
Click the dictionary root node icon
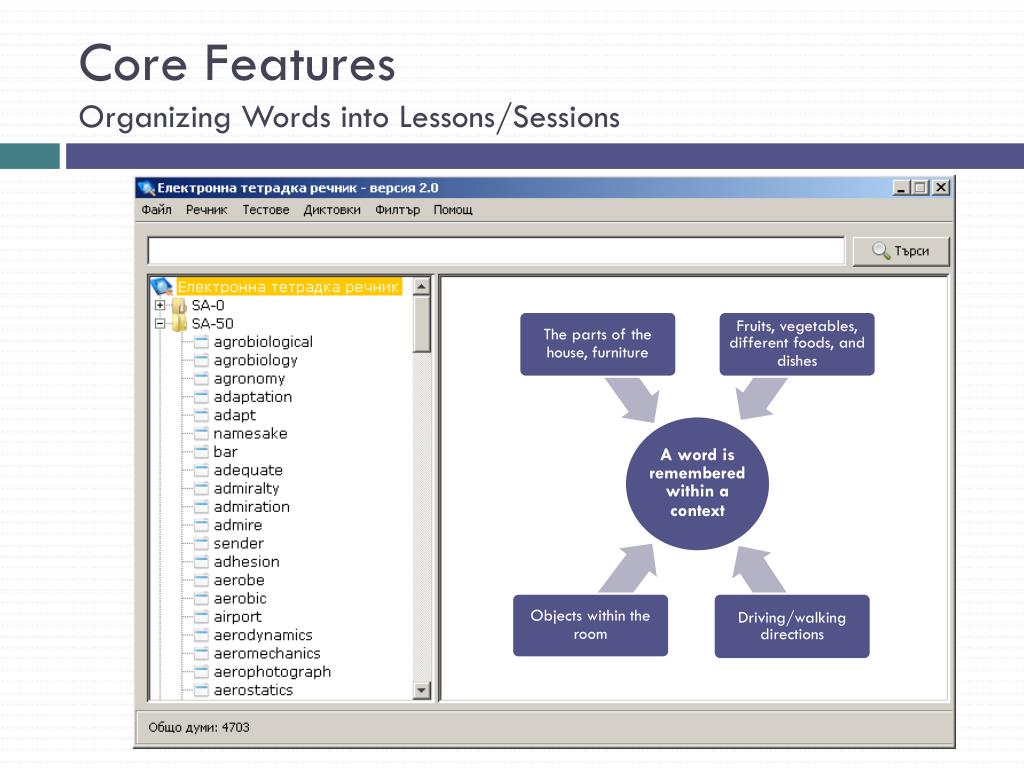point(161,286)
